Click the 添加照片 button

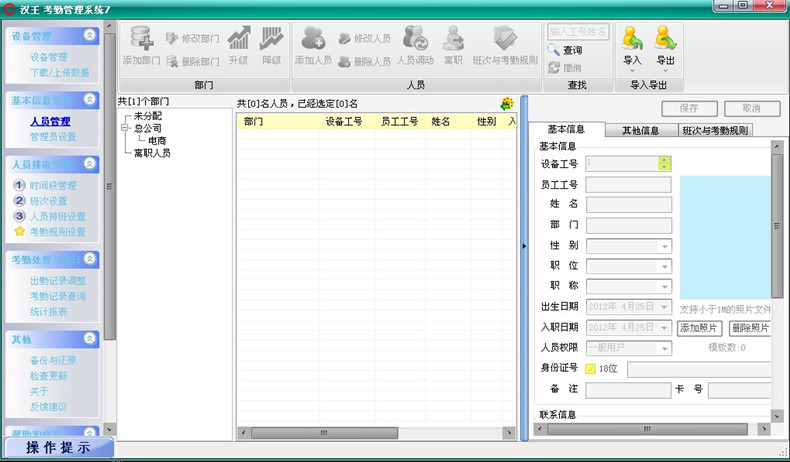699,328
